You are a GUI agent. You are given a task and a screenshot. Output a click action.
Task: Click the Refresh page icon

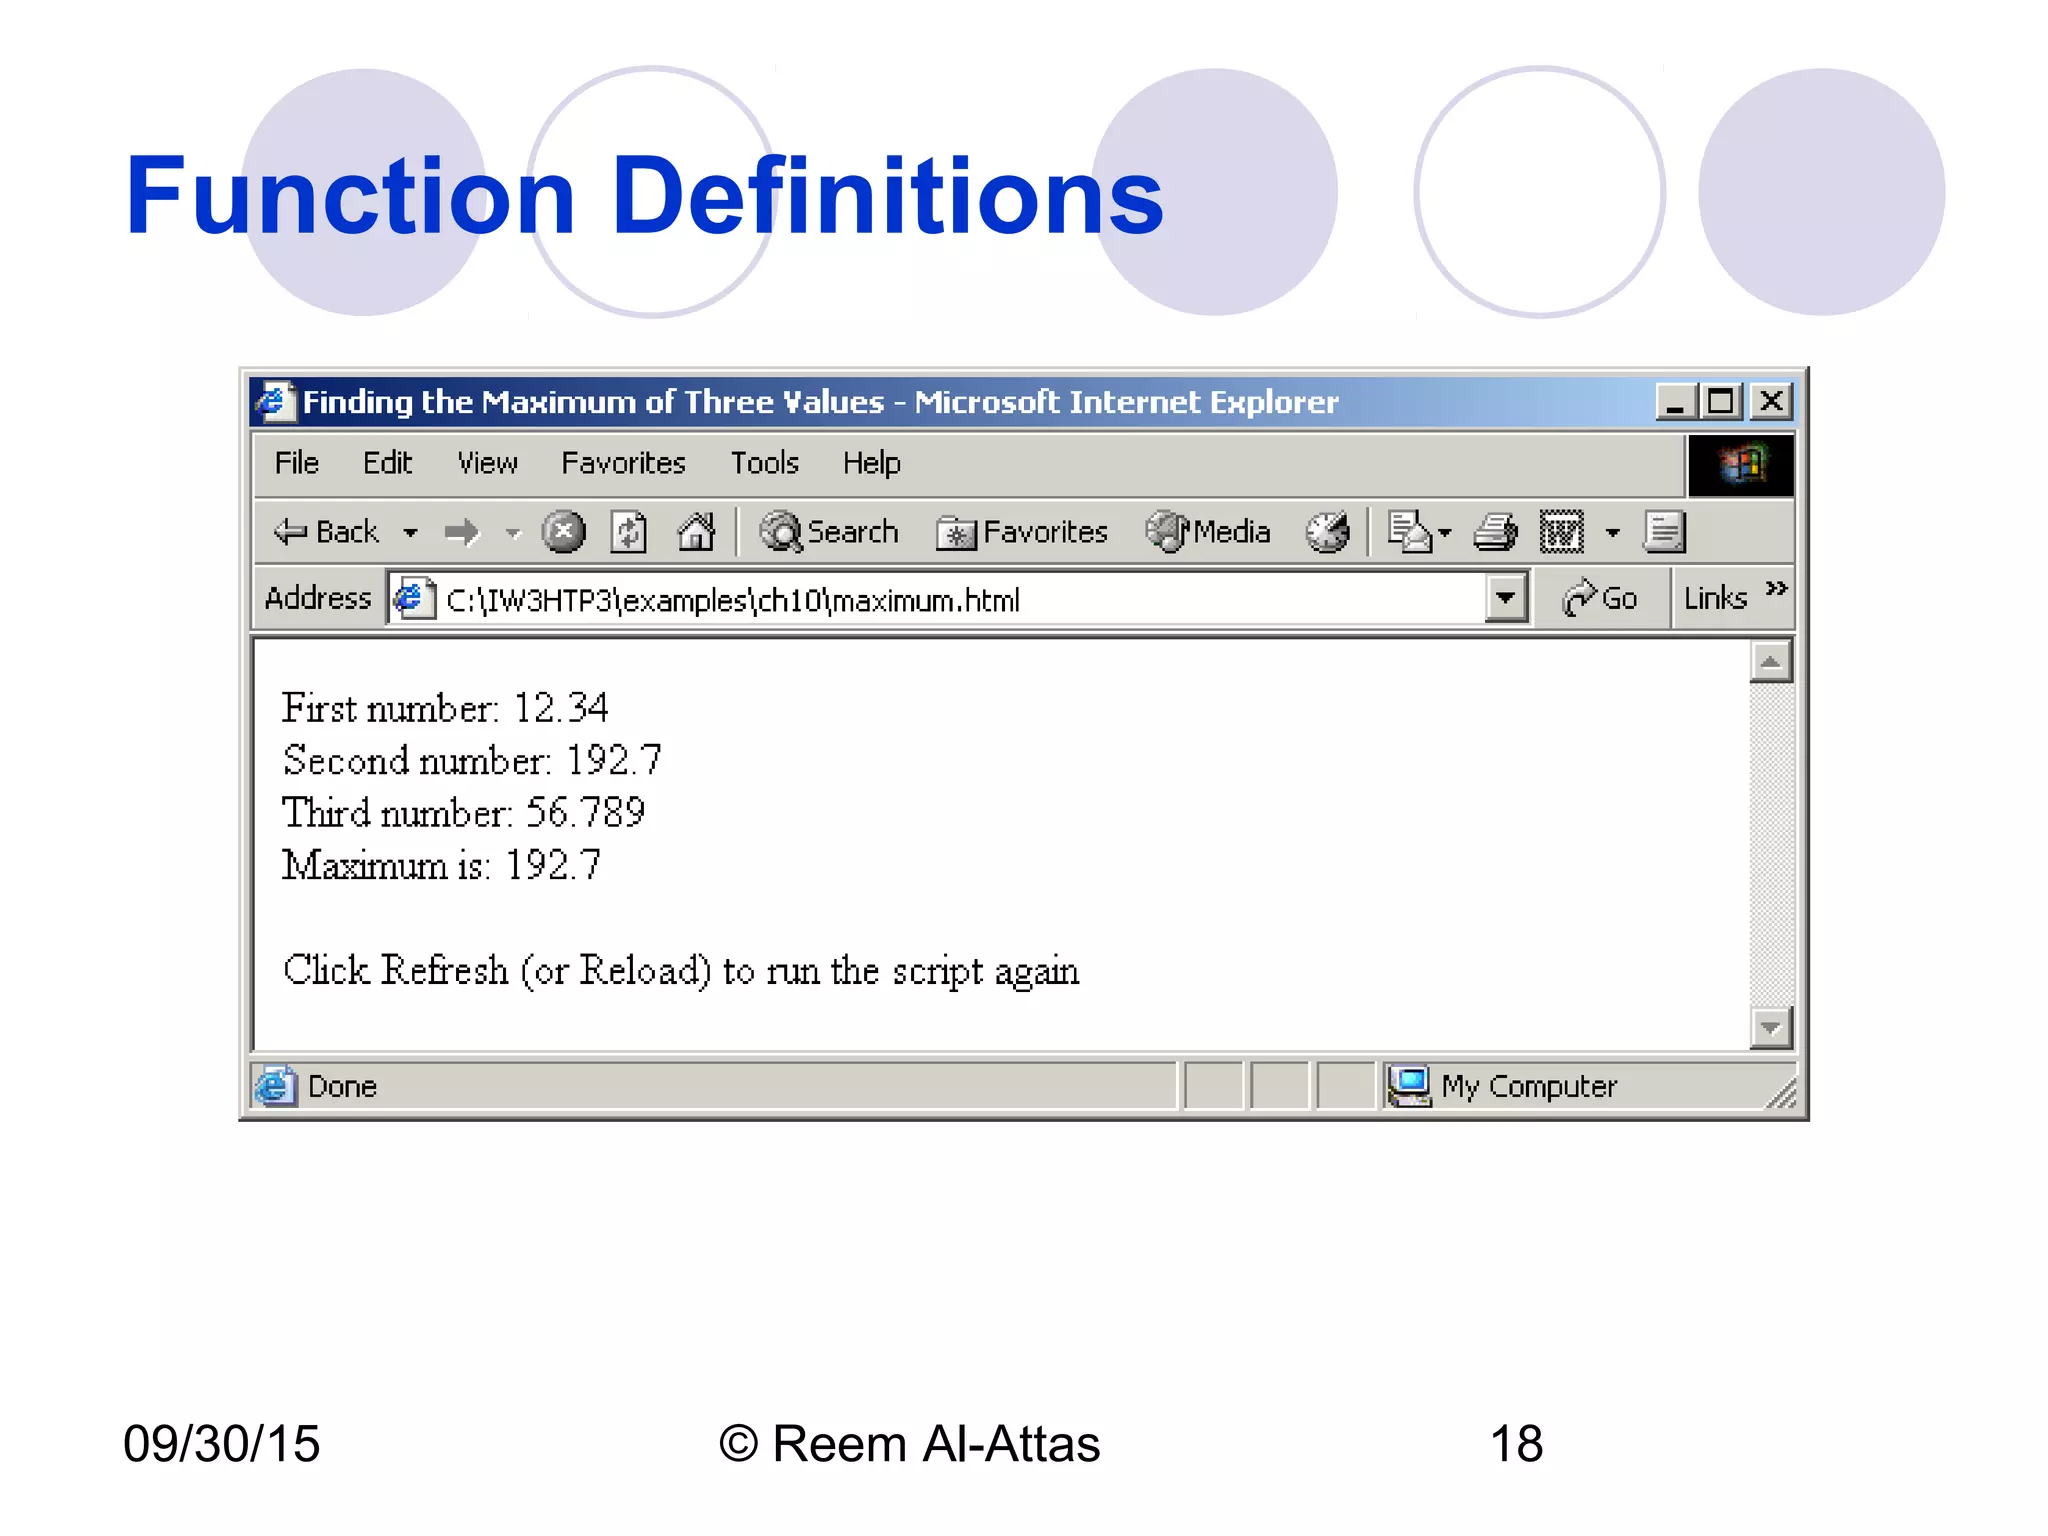coord(629,532)
